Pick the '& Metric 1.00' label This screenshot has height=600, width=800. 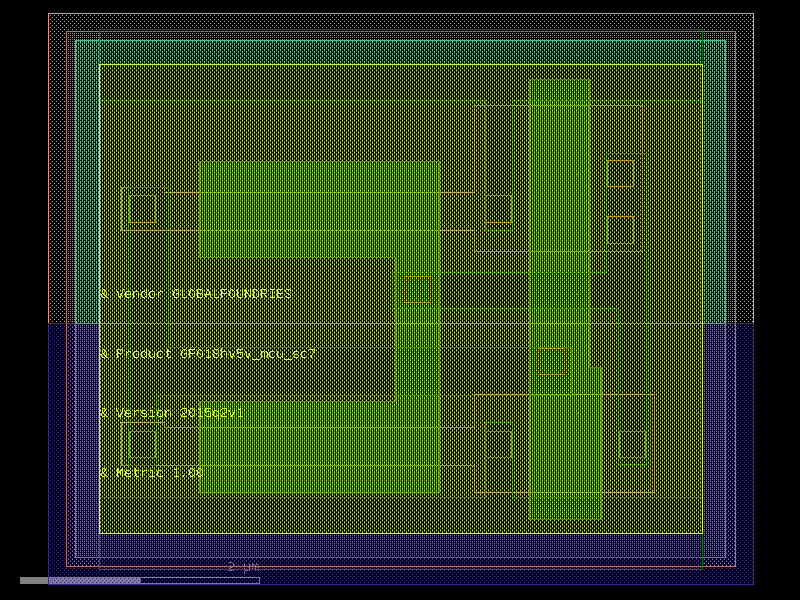(152, 472)
